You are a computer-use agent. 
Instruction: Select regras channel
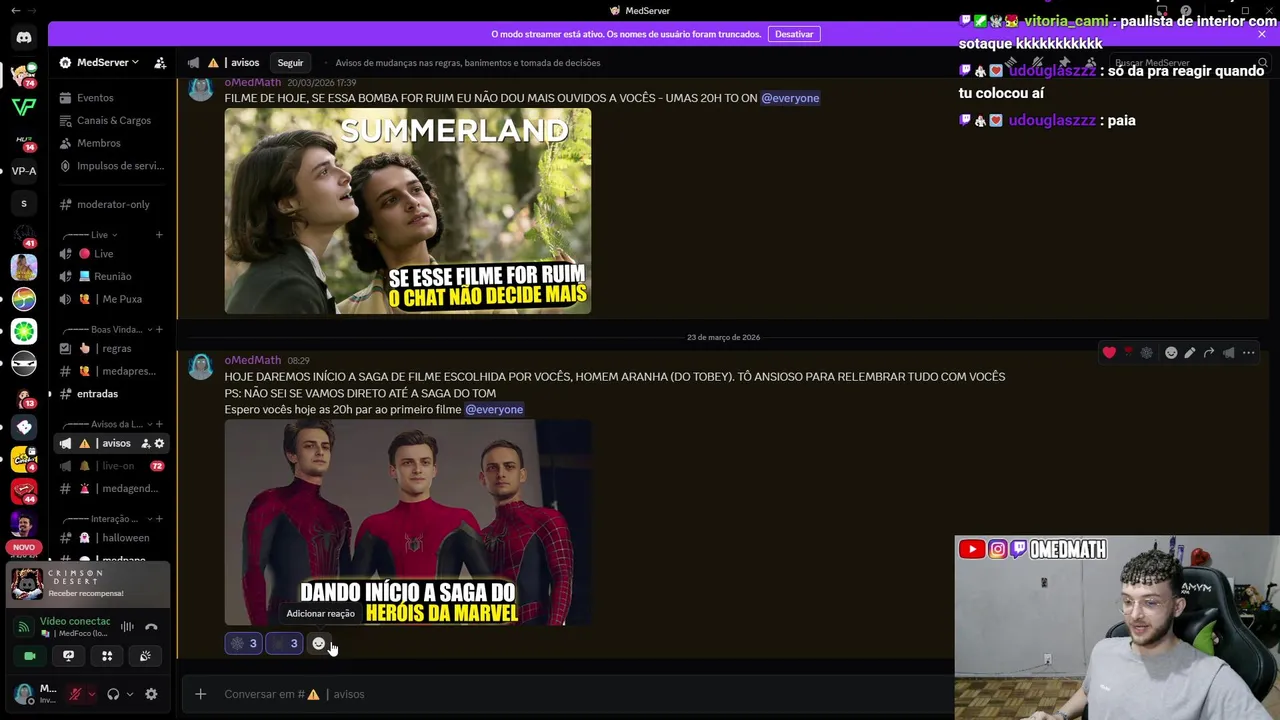point(111,348)
